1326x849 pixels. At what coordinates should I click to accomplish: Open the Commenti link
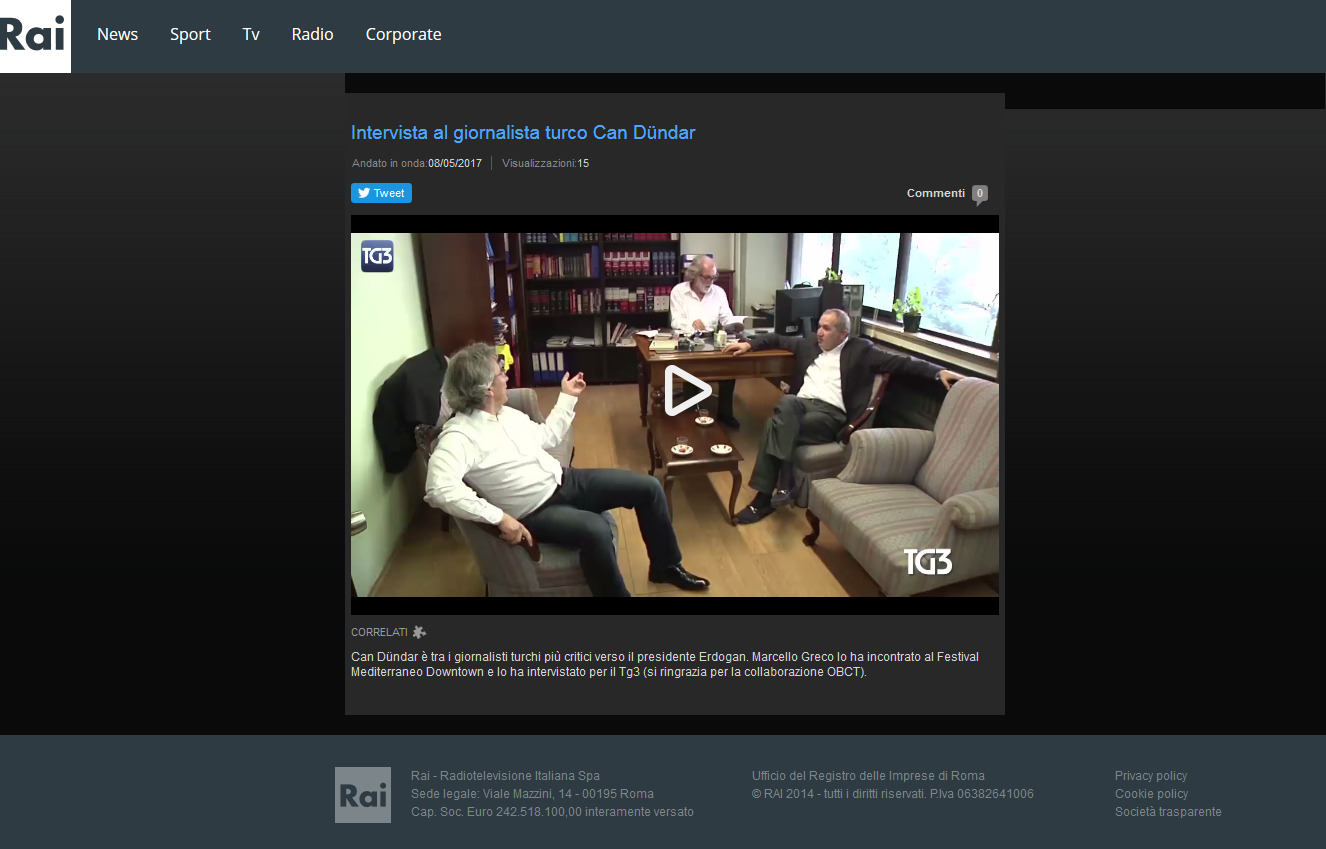point(936,193)
